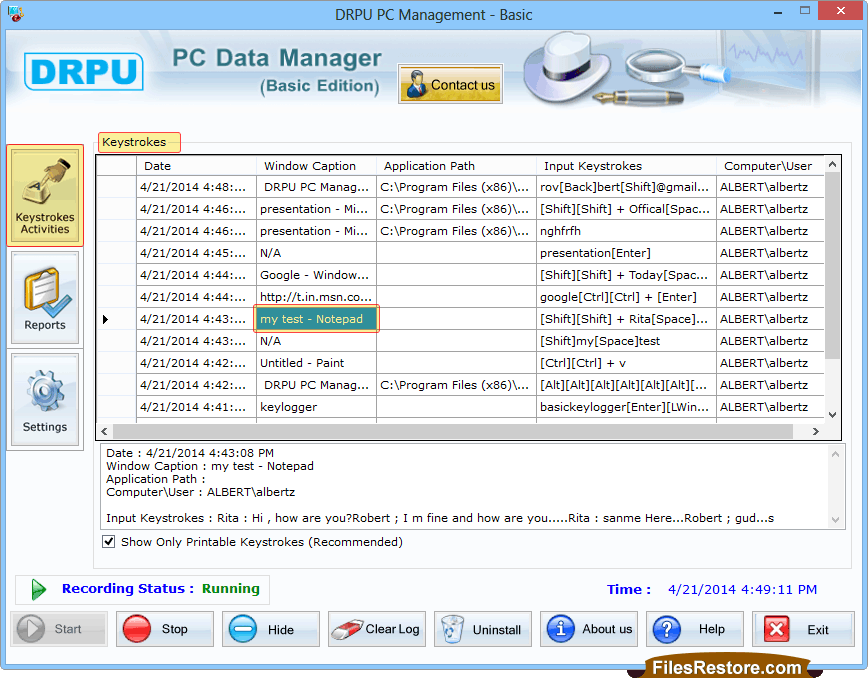The height and width of the screenshot is (679, 868).
Task: Open the Help button
Action: point(695,629)
